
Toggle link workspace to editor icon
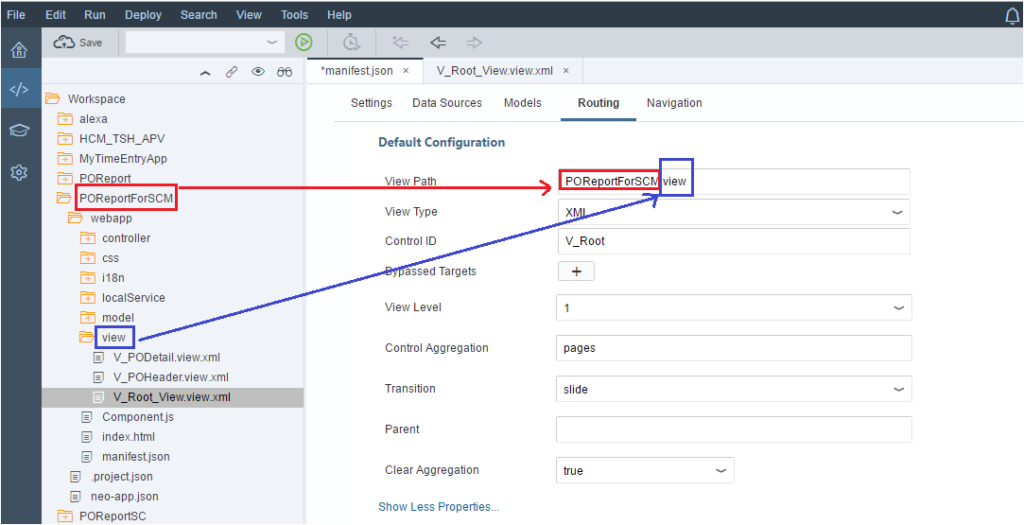click(x=231, y=72)
